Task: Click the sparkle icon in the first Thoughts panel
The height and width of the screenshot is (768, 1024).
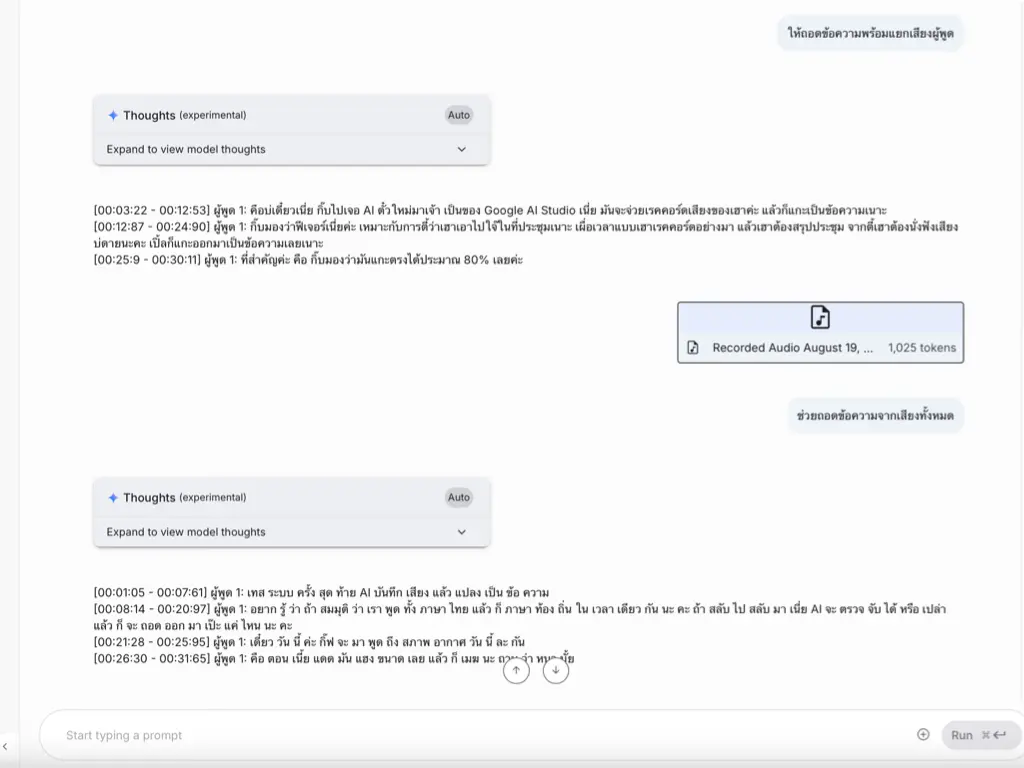Action: coord(113,115)
